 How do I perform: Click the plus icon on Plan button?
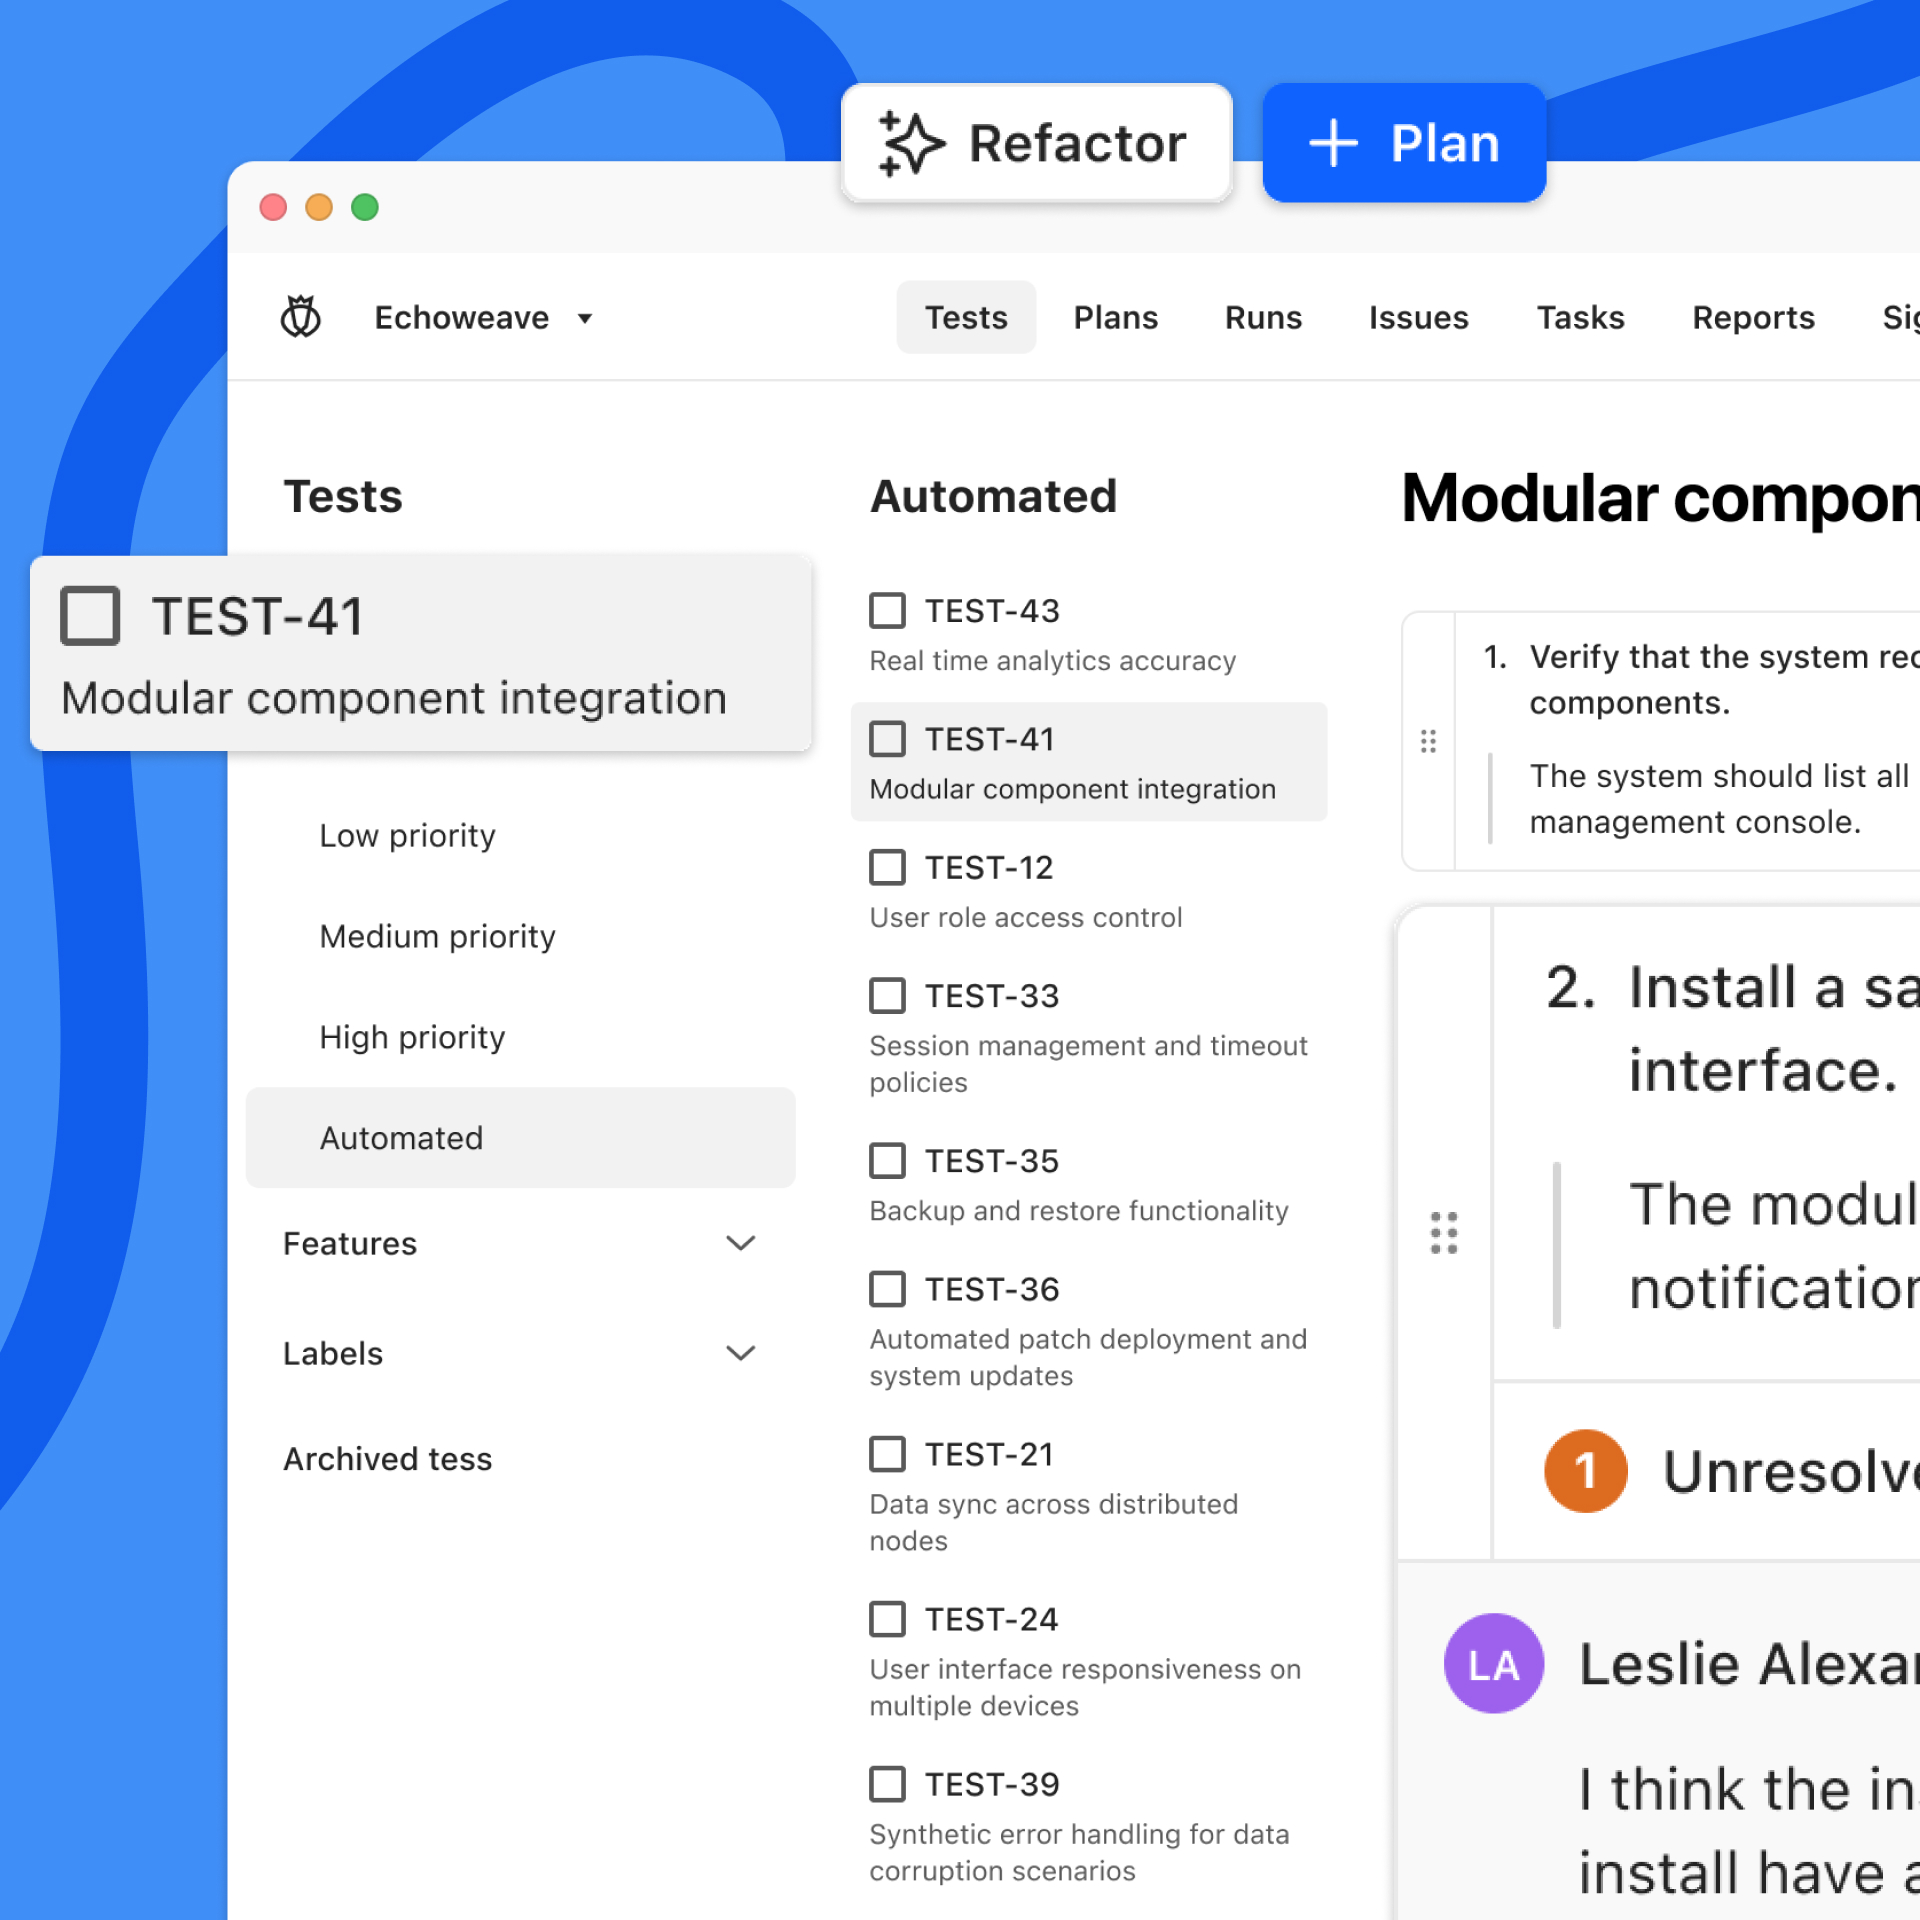pos(1333,144)
